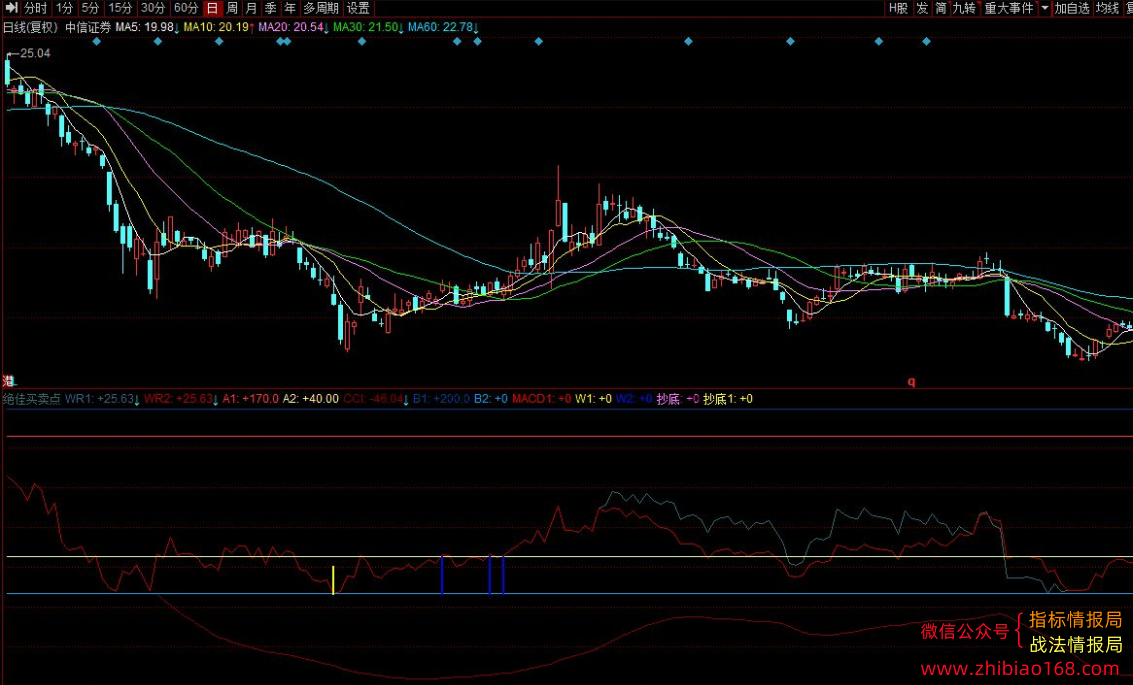Click the last blue diamond event marker
This screenshot has height=685, width=1133.
pos(926,41)
